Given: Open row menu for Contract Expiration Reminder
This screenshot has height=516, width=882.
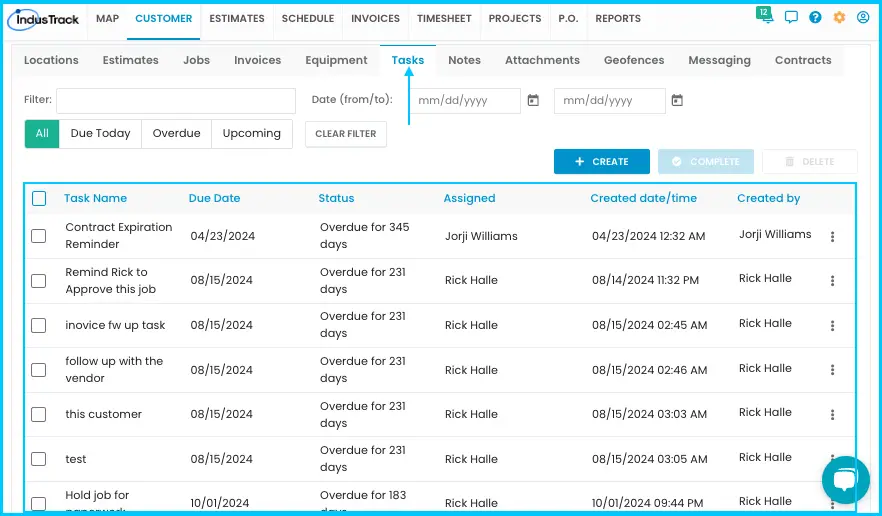Looking at the screenshot, I should coord(832,236).
